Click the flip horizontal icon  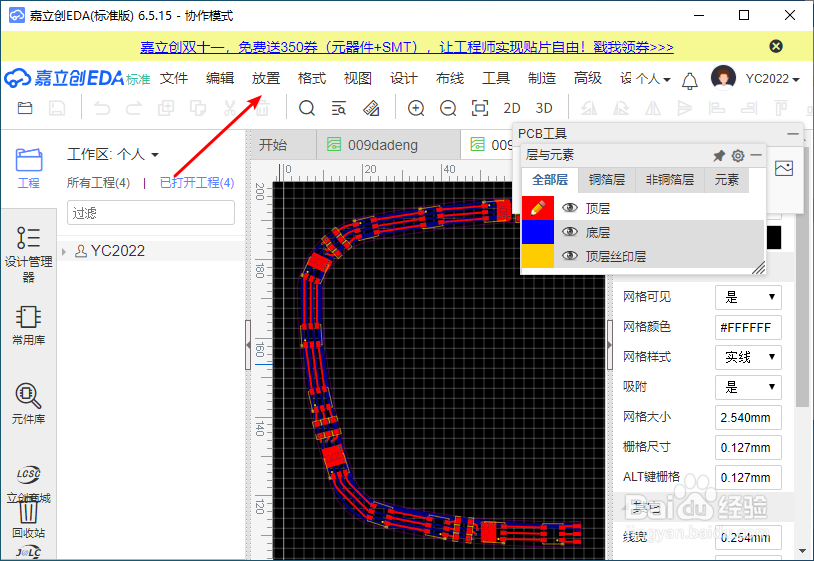click(653, 108)
